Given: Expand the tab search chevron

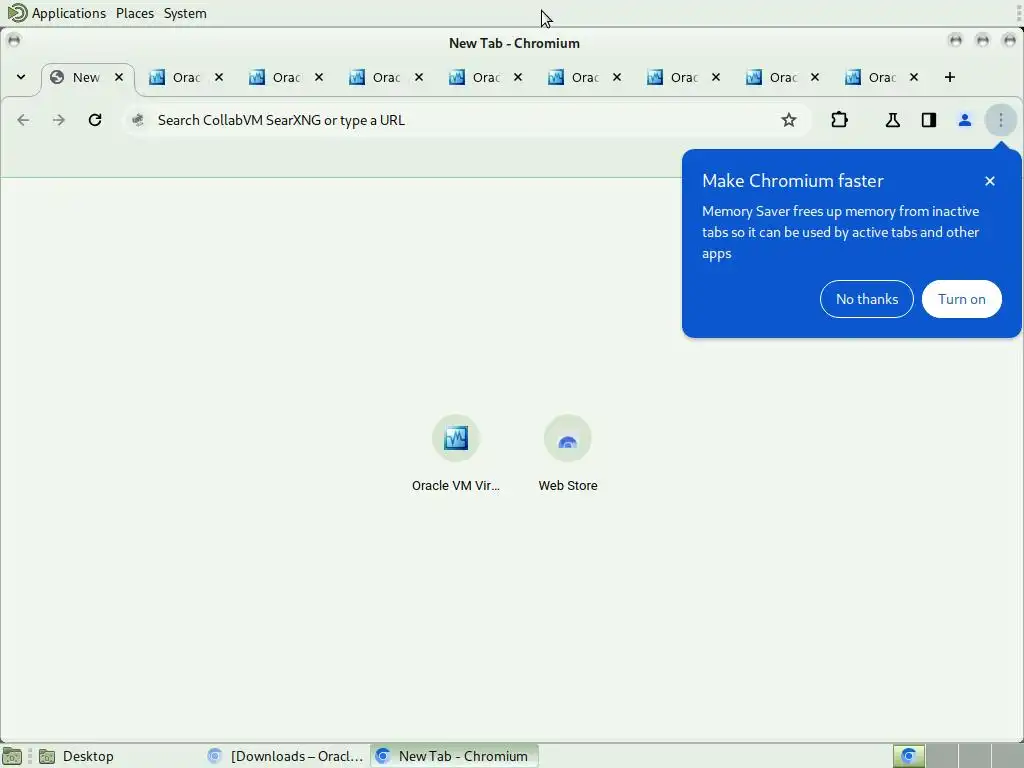Looking at the screenshot, I should pyautogui.click(x=21, y=77).
